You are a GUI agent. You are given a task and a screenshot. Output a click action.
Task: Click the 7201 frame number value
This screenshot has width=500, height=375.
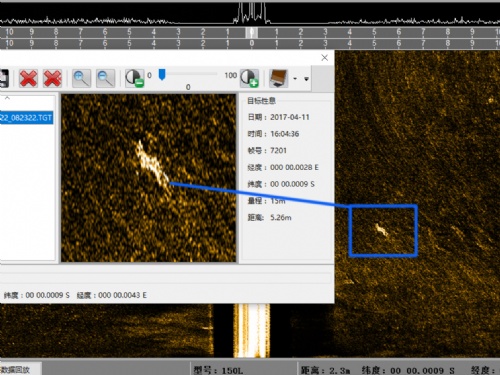tap(278, 151)
